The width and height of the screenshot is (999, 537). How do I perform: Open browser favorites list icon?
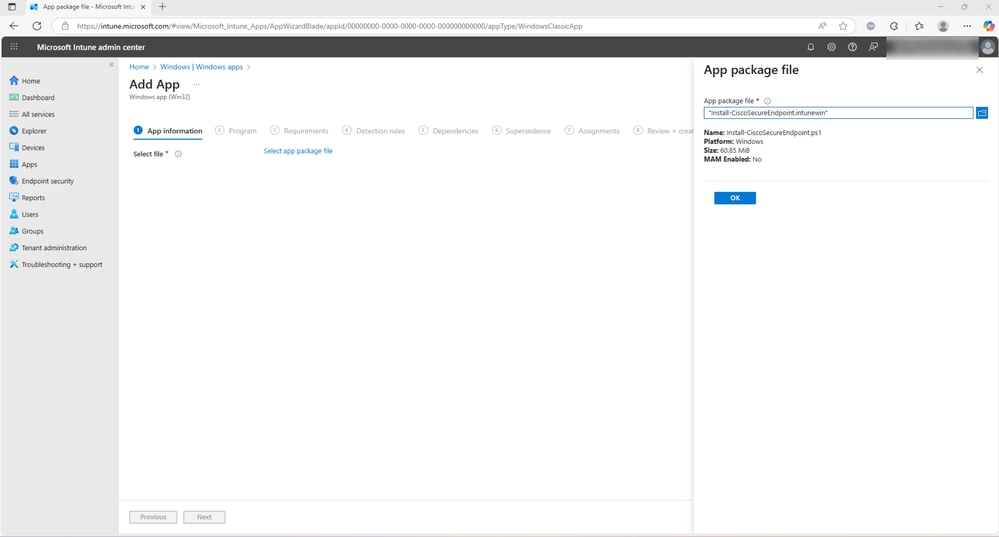point(919,26)
